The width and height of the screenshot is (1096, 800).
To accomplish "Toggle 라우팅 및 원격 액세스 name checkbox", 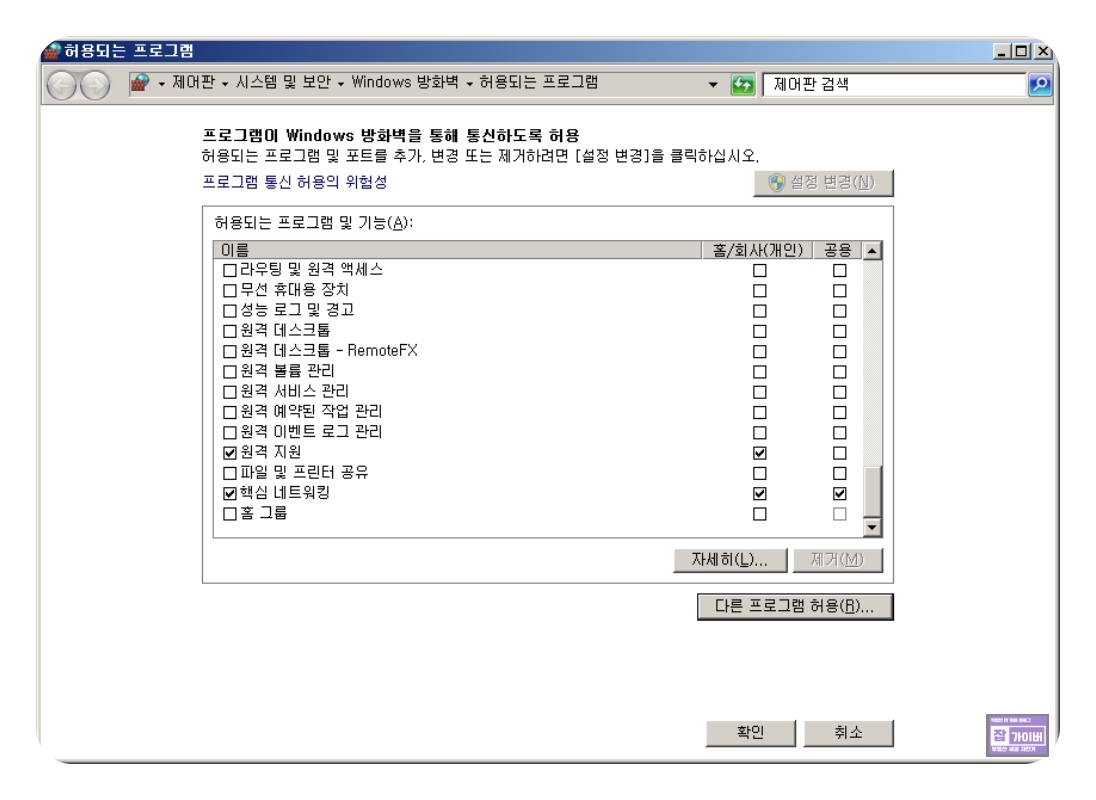I will (x=229, y=270).
